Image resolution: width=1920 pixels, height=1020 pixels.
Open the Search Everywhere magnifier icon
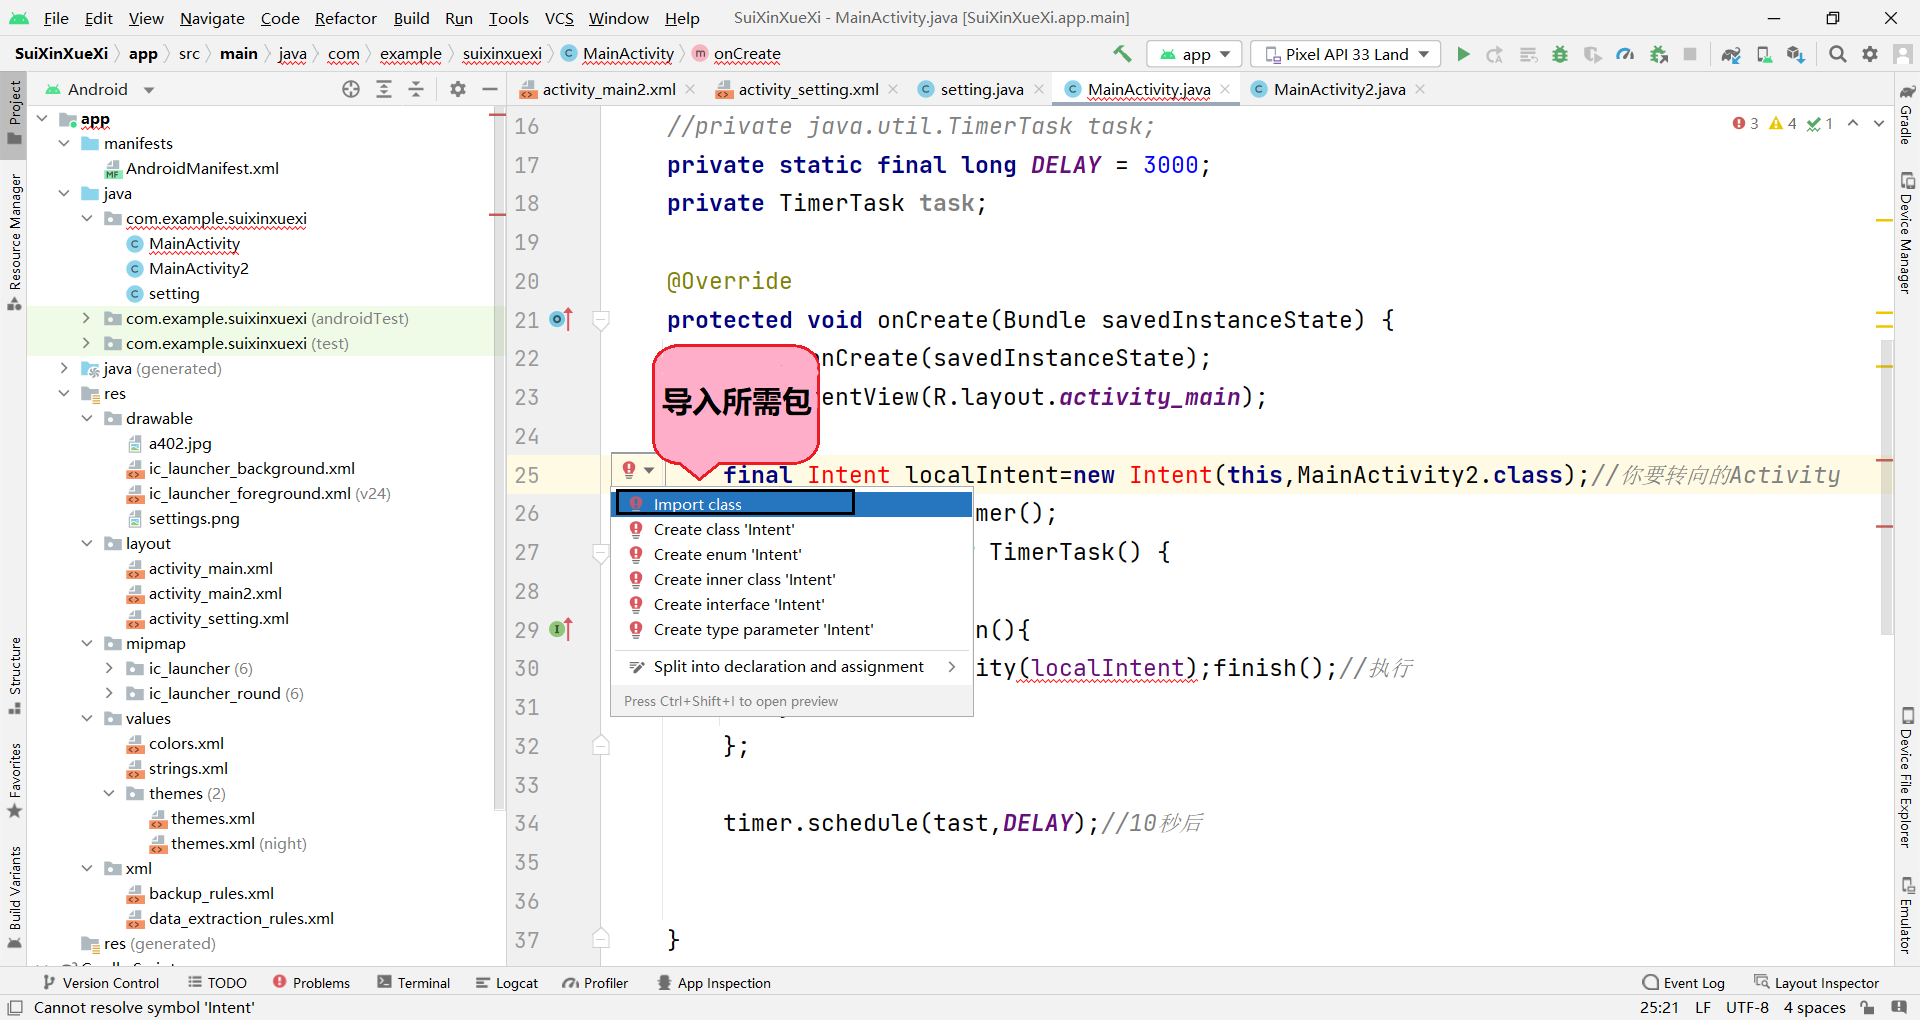point(1838,54)
